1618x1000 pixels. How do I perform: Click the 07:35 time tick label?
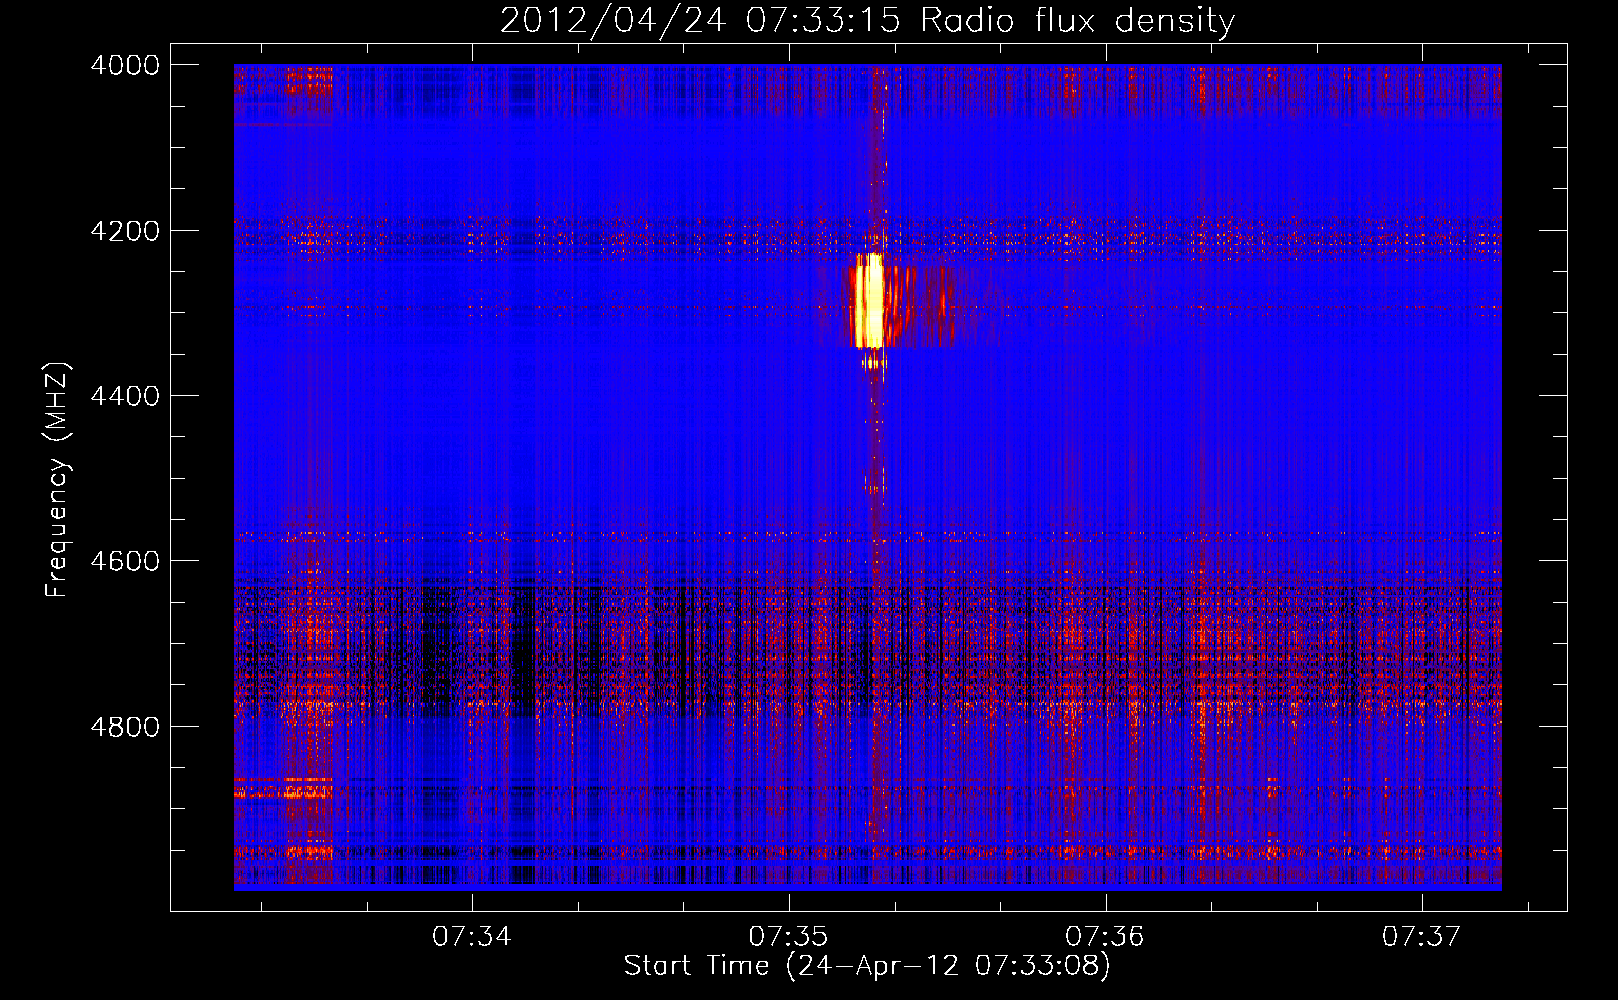click(x=789, y=937)
